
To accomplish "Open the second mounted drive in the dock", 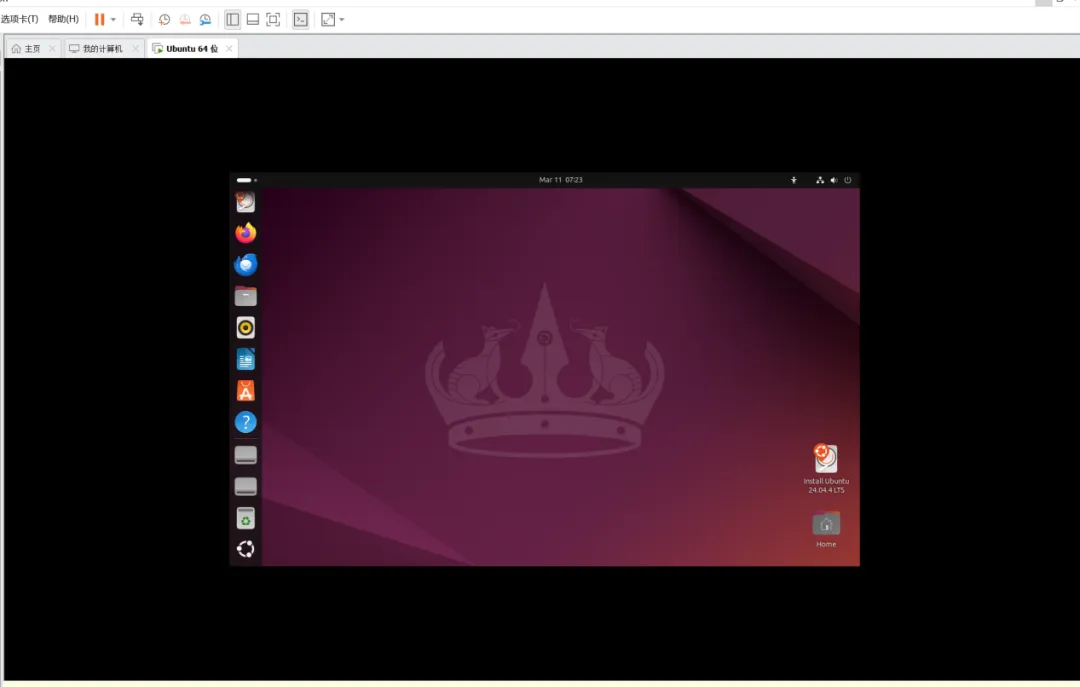I will pos(246,486).
